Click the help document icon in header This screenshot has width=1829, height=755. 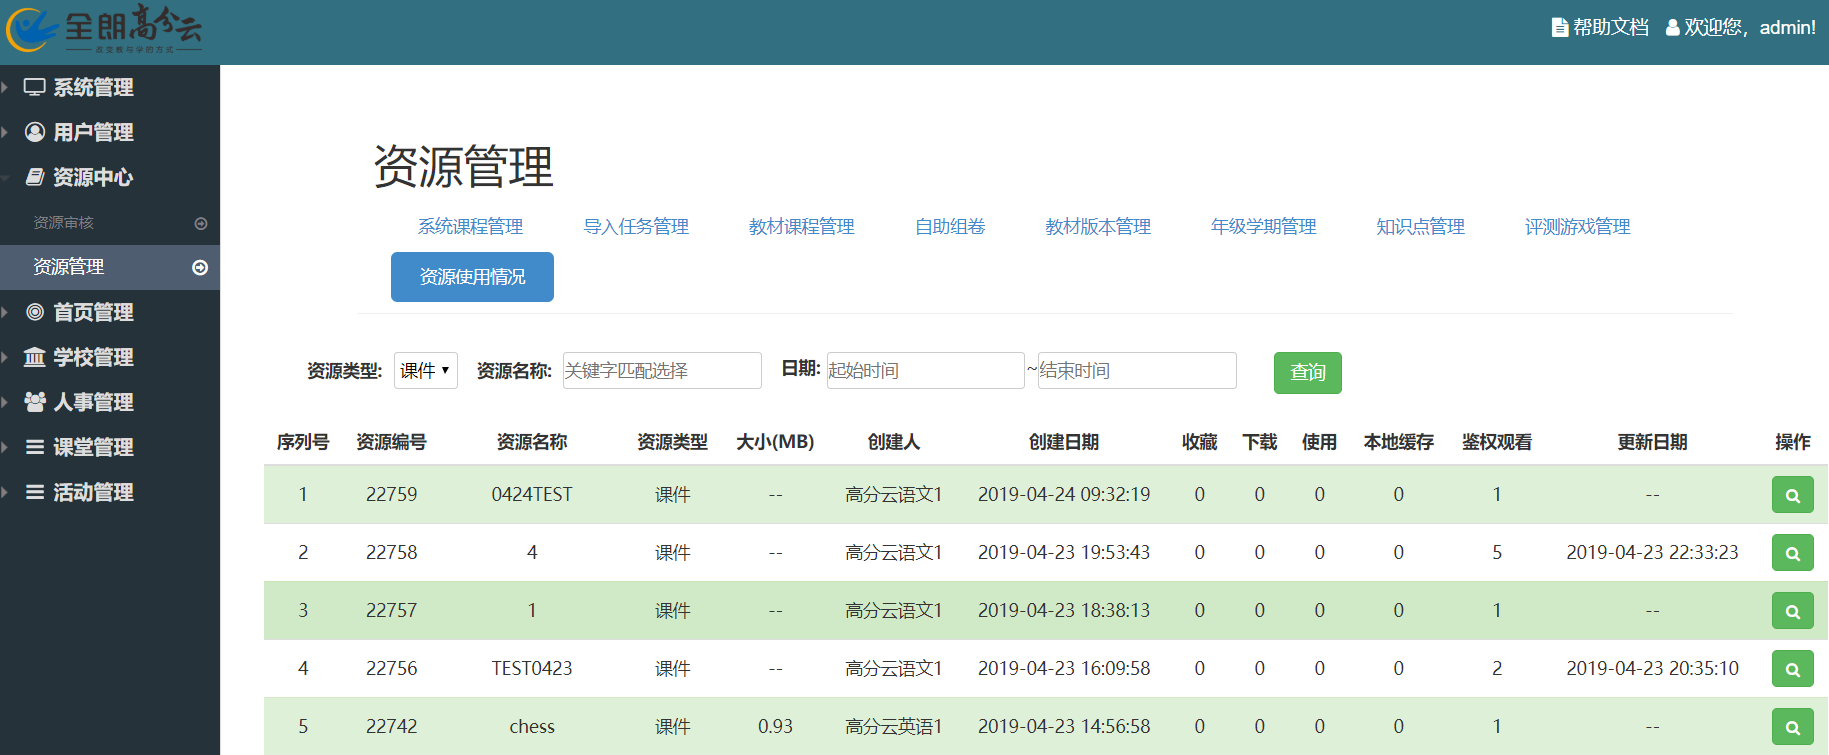click(1559, 28)
